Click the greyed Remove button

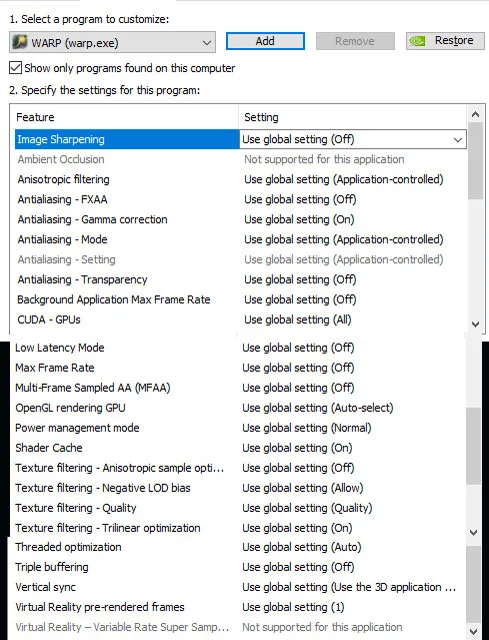[355, 41]
